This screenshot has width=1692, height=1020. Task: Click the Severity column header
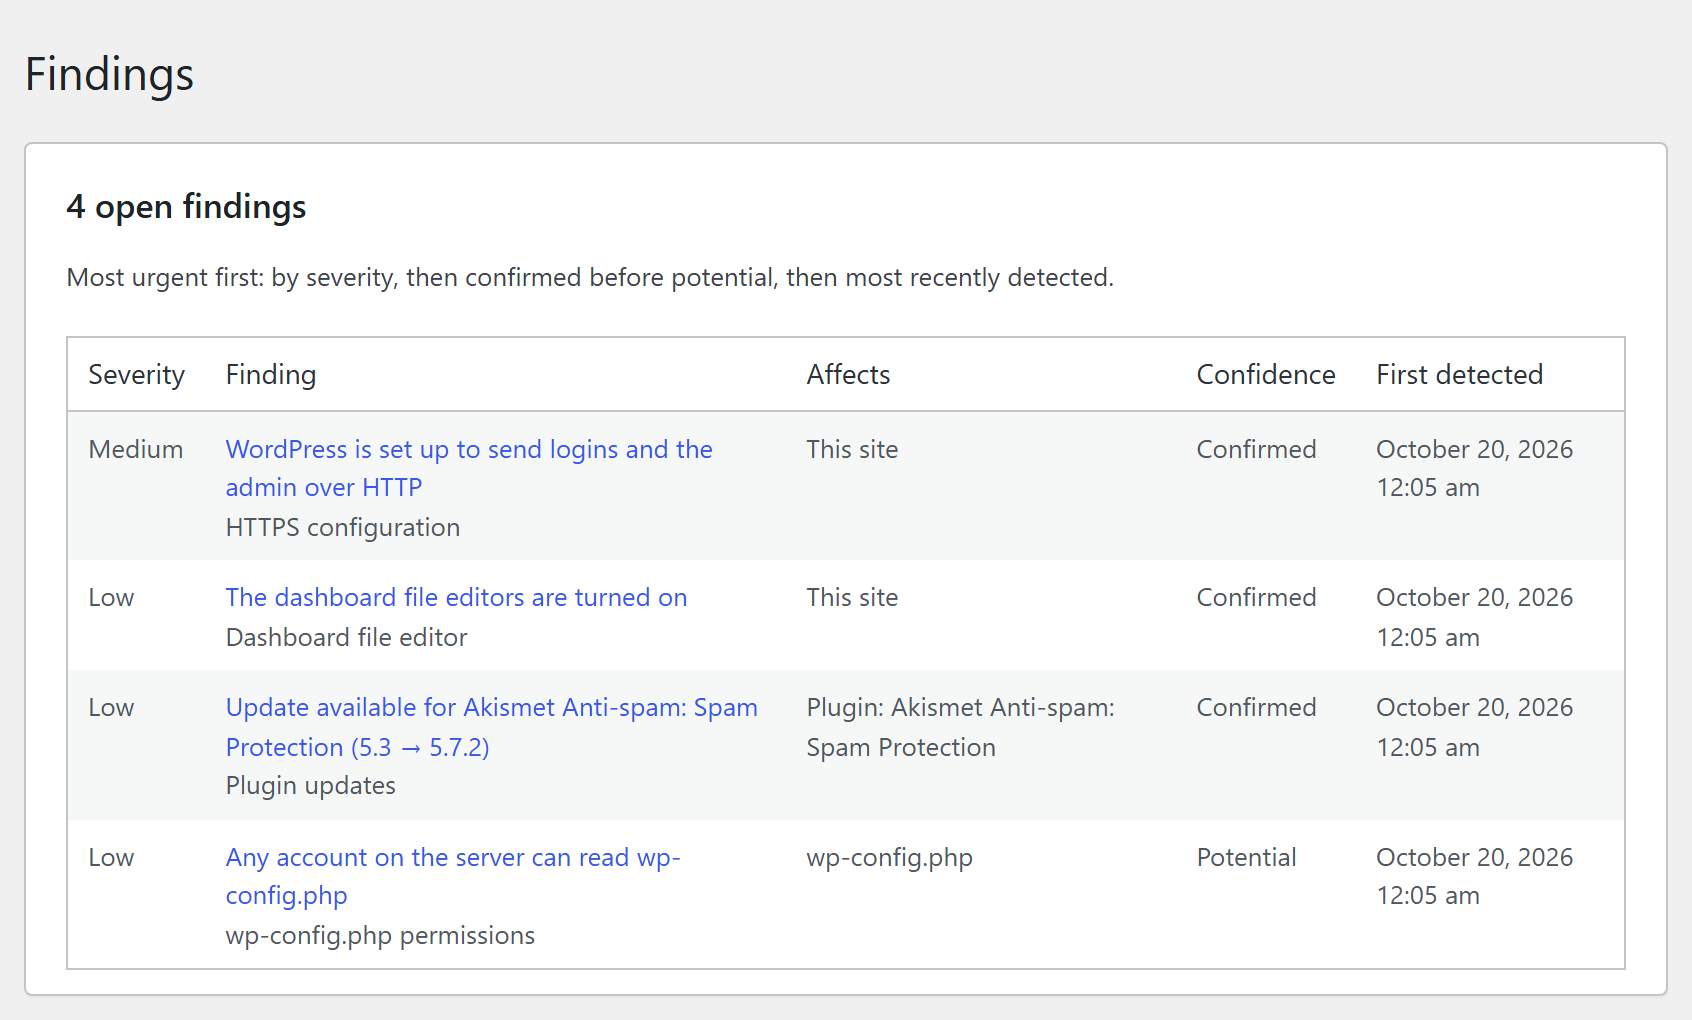click(137, 374)
